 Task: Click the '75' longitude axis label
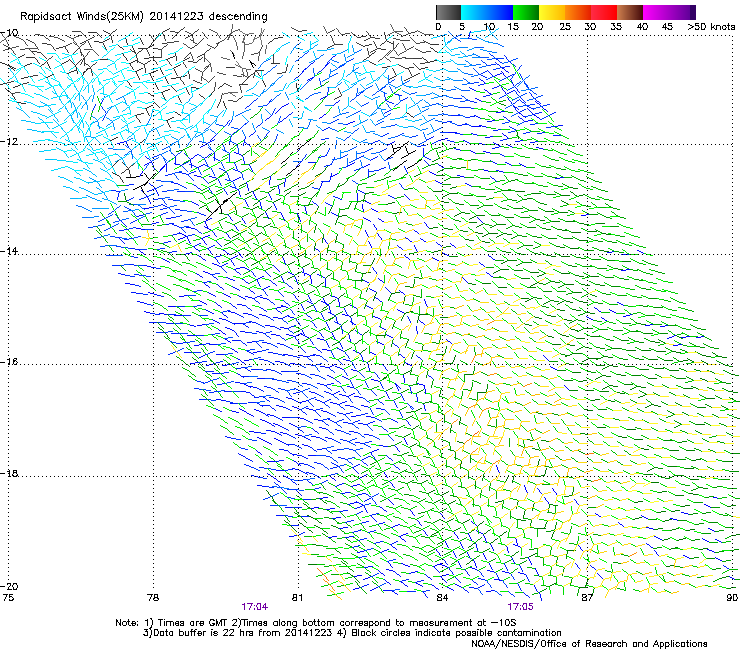(8, 598)
